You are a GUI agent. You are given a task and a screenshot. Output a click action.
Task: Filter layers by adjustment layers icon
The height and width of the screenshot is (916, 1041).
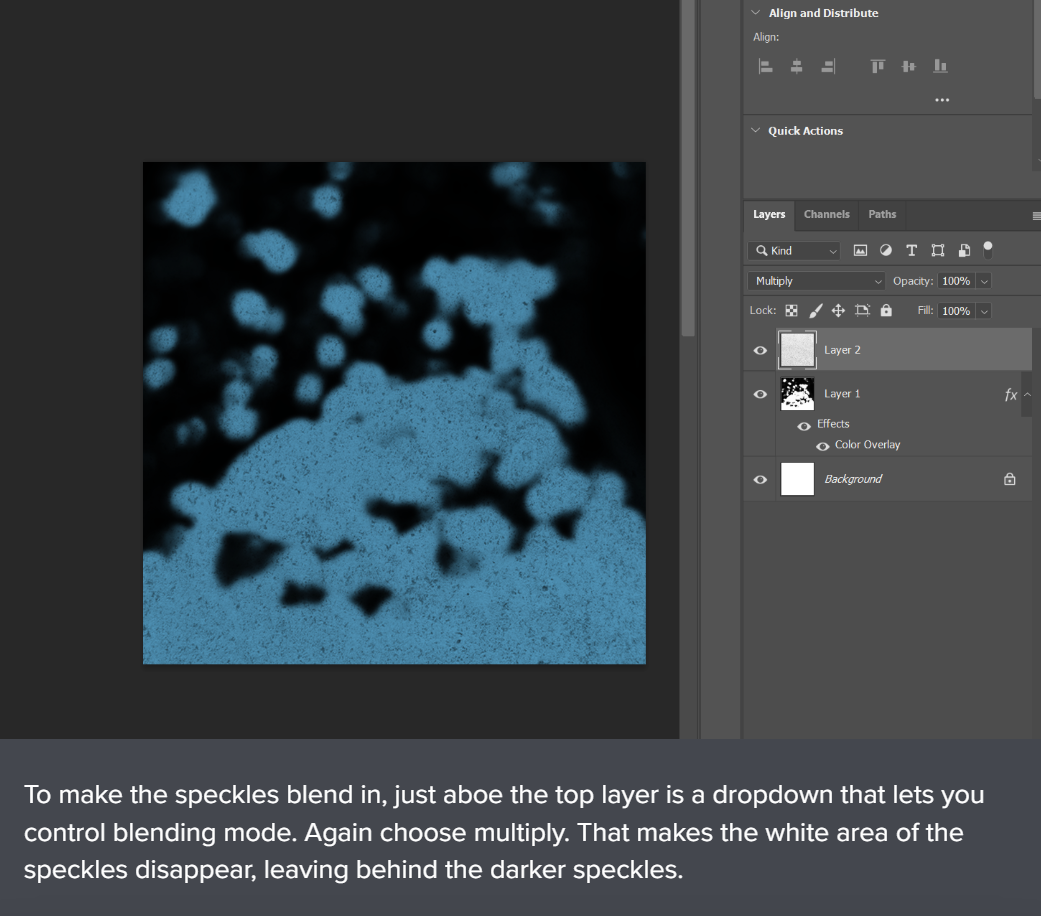[886, 250]
